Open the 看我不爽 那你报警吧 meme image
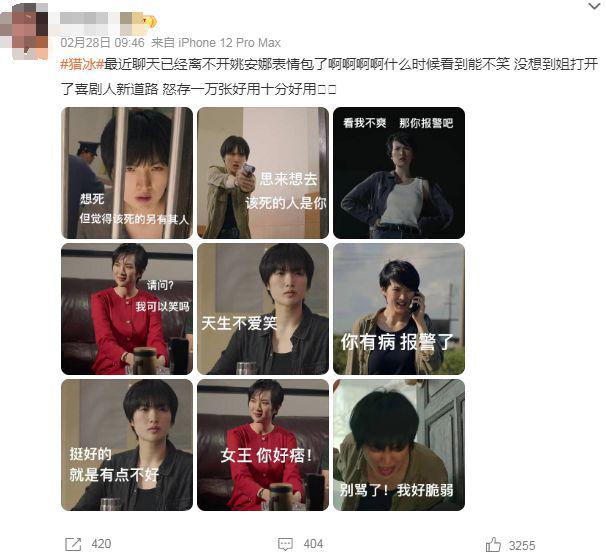This screenshot has width=606, height=559. 399,173
